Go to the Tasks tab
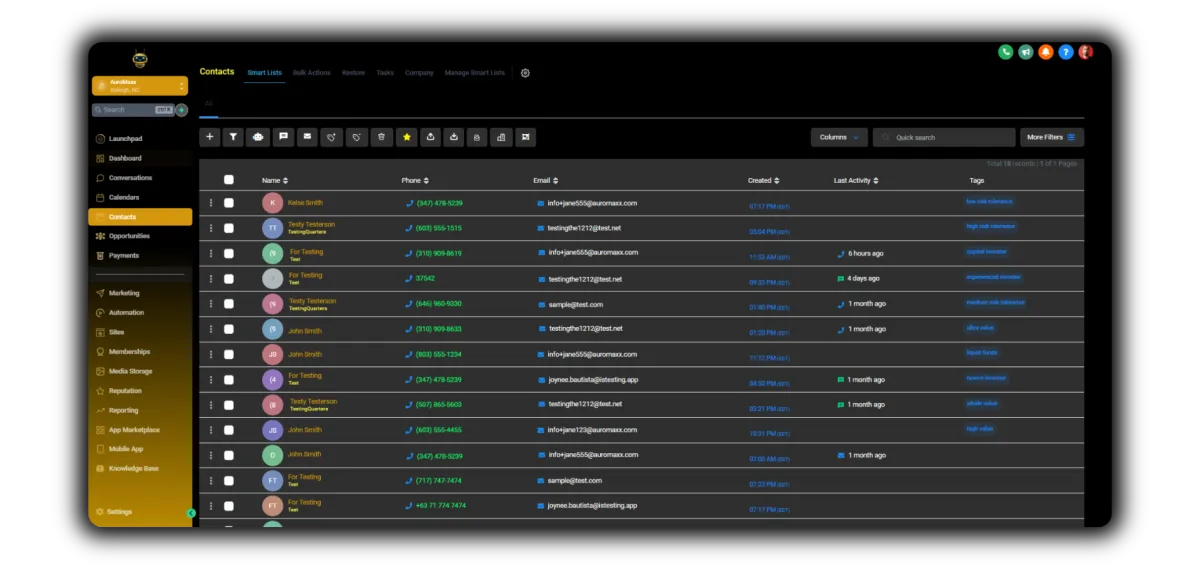Screen dimensions: 1200x574 coord(385,73)
